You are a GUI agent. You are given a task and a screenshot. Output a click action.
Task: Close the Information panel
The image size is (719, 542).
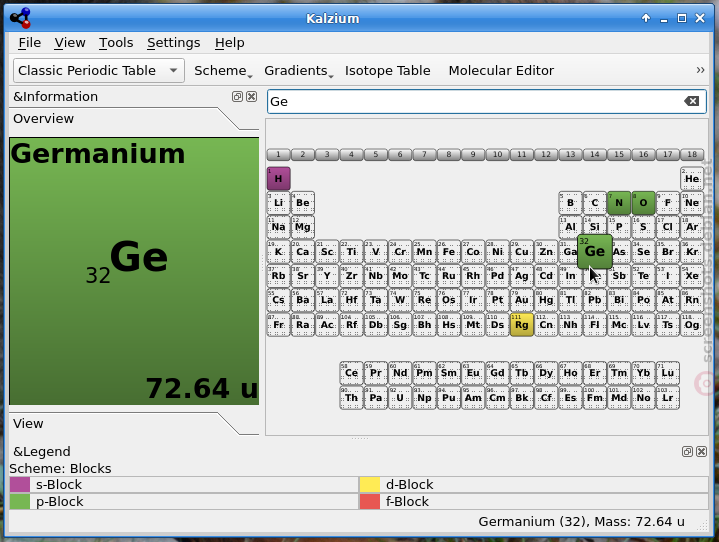pos(251,96)
